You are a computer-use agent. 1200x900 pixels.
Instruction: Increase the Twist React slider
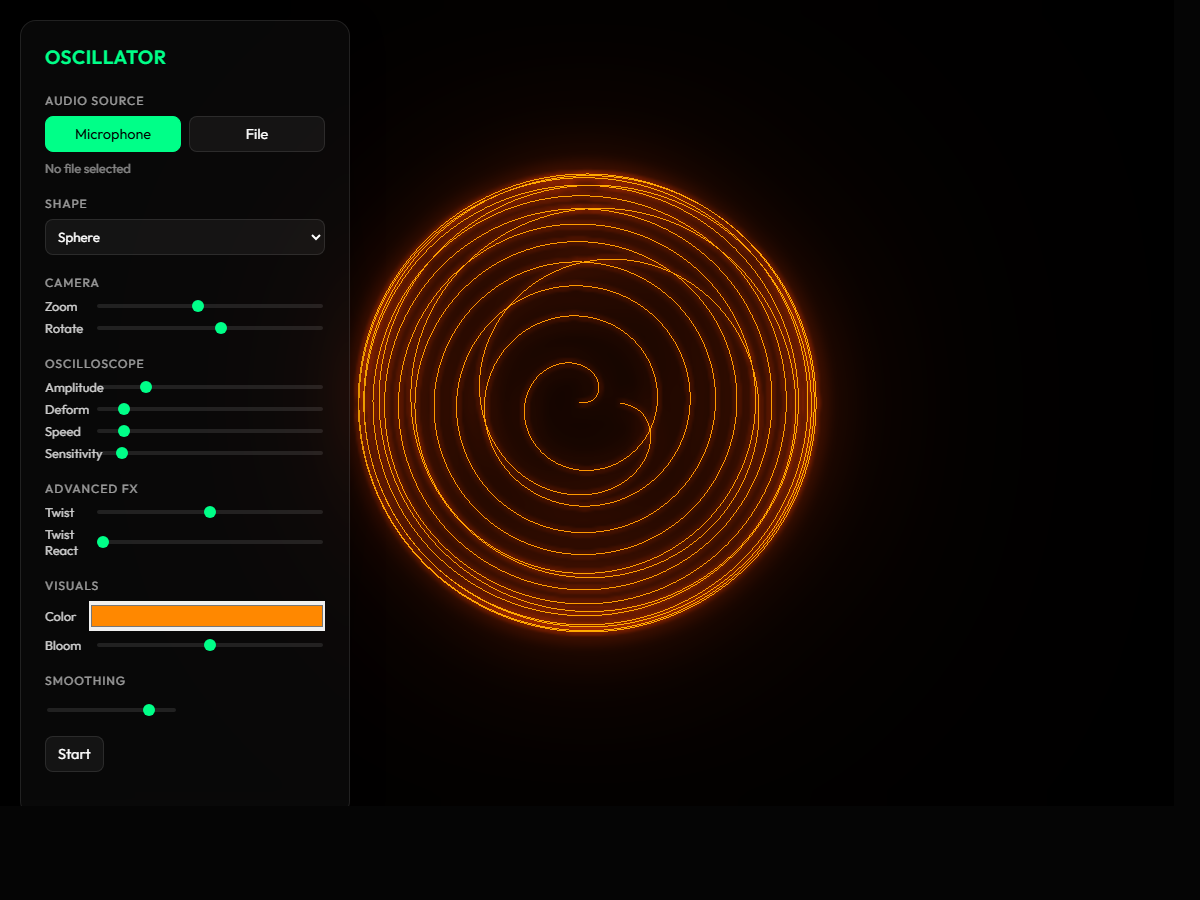coord(103,541)
